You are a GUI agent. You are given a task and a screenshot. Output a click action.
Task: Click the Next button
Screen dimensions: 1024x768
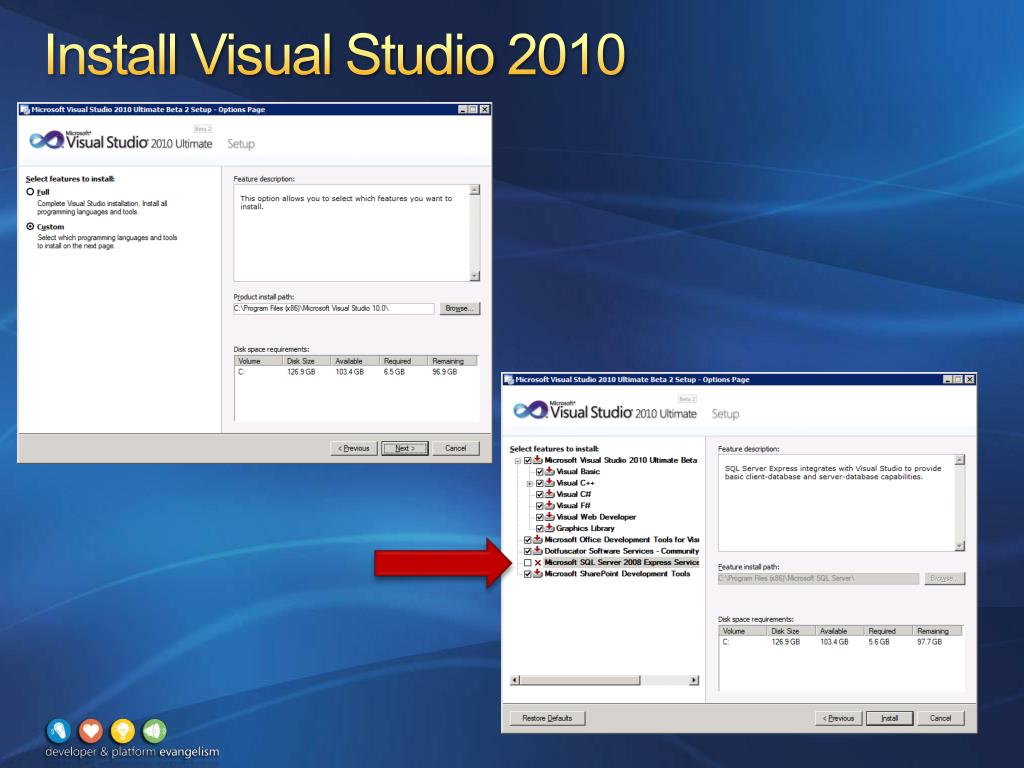pos(405,448)
